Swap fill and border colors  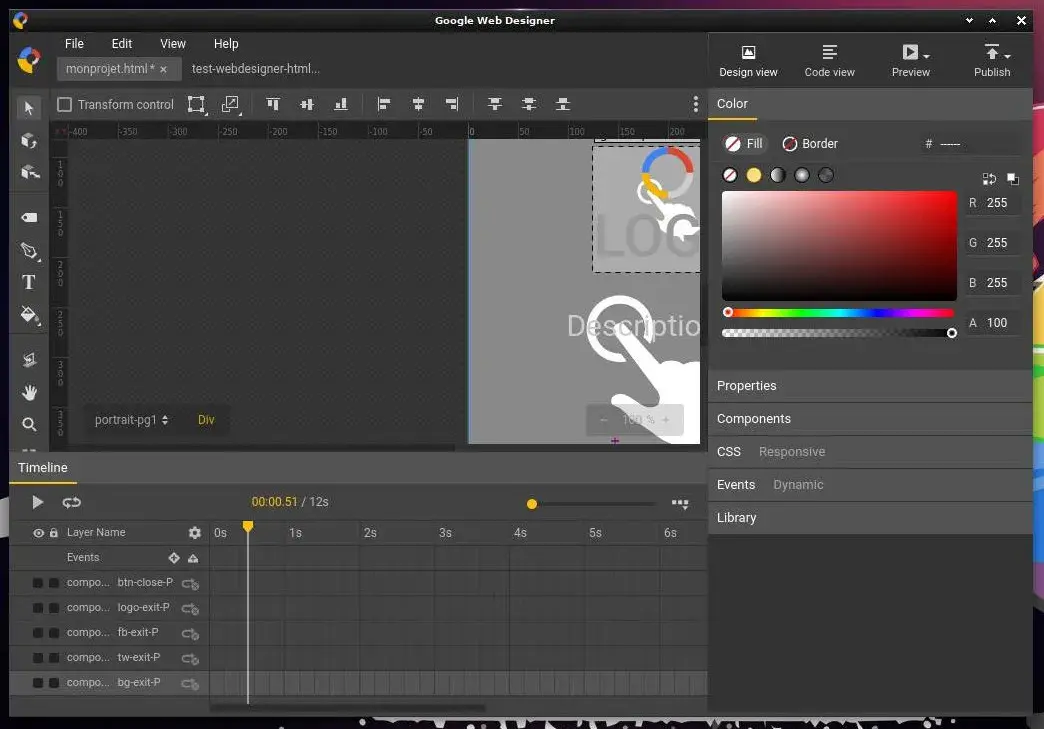click(x=989, y=178)
